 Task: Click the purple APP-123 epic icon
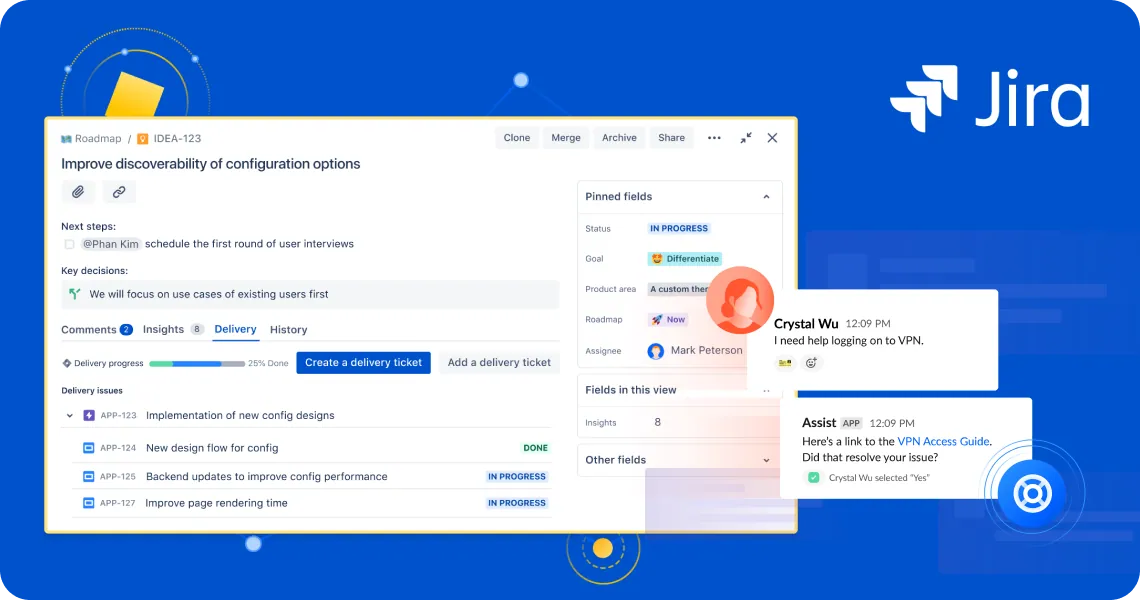pyautogui.click(x=89, y=415)
